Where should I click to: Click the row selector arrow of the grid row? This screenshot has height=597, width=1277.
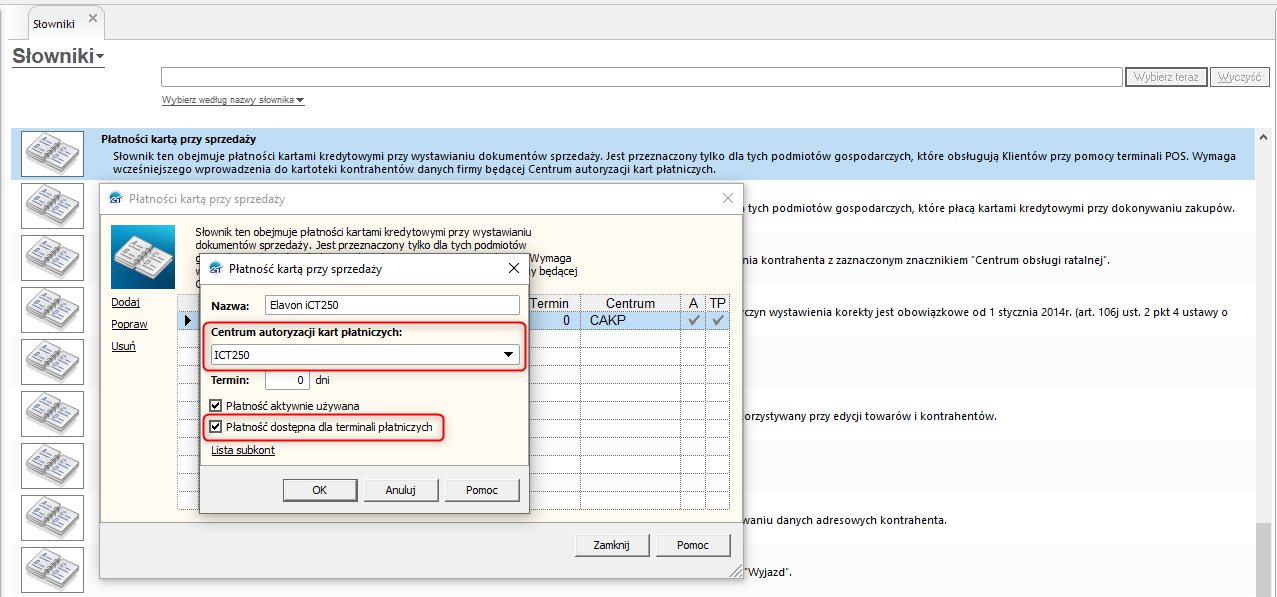[x=187, y=321]
